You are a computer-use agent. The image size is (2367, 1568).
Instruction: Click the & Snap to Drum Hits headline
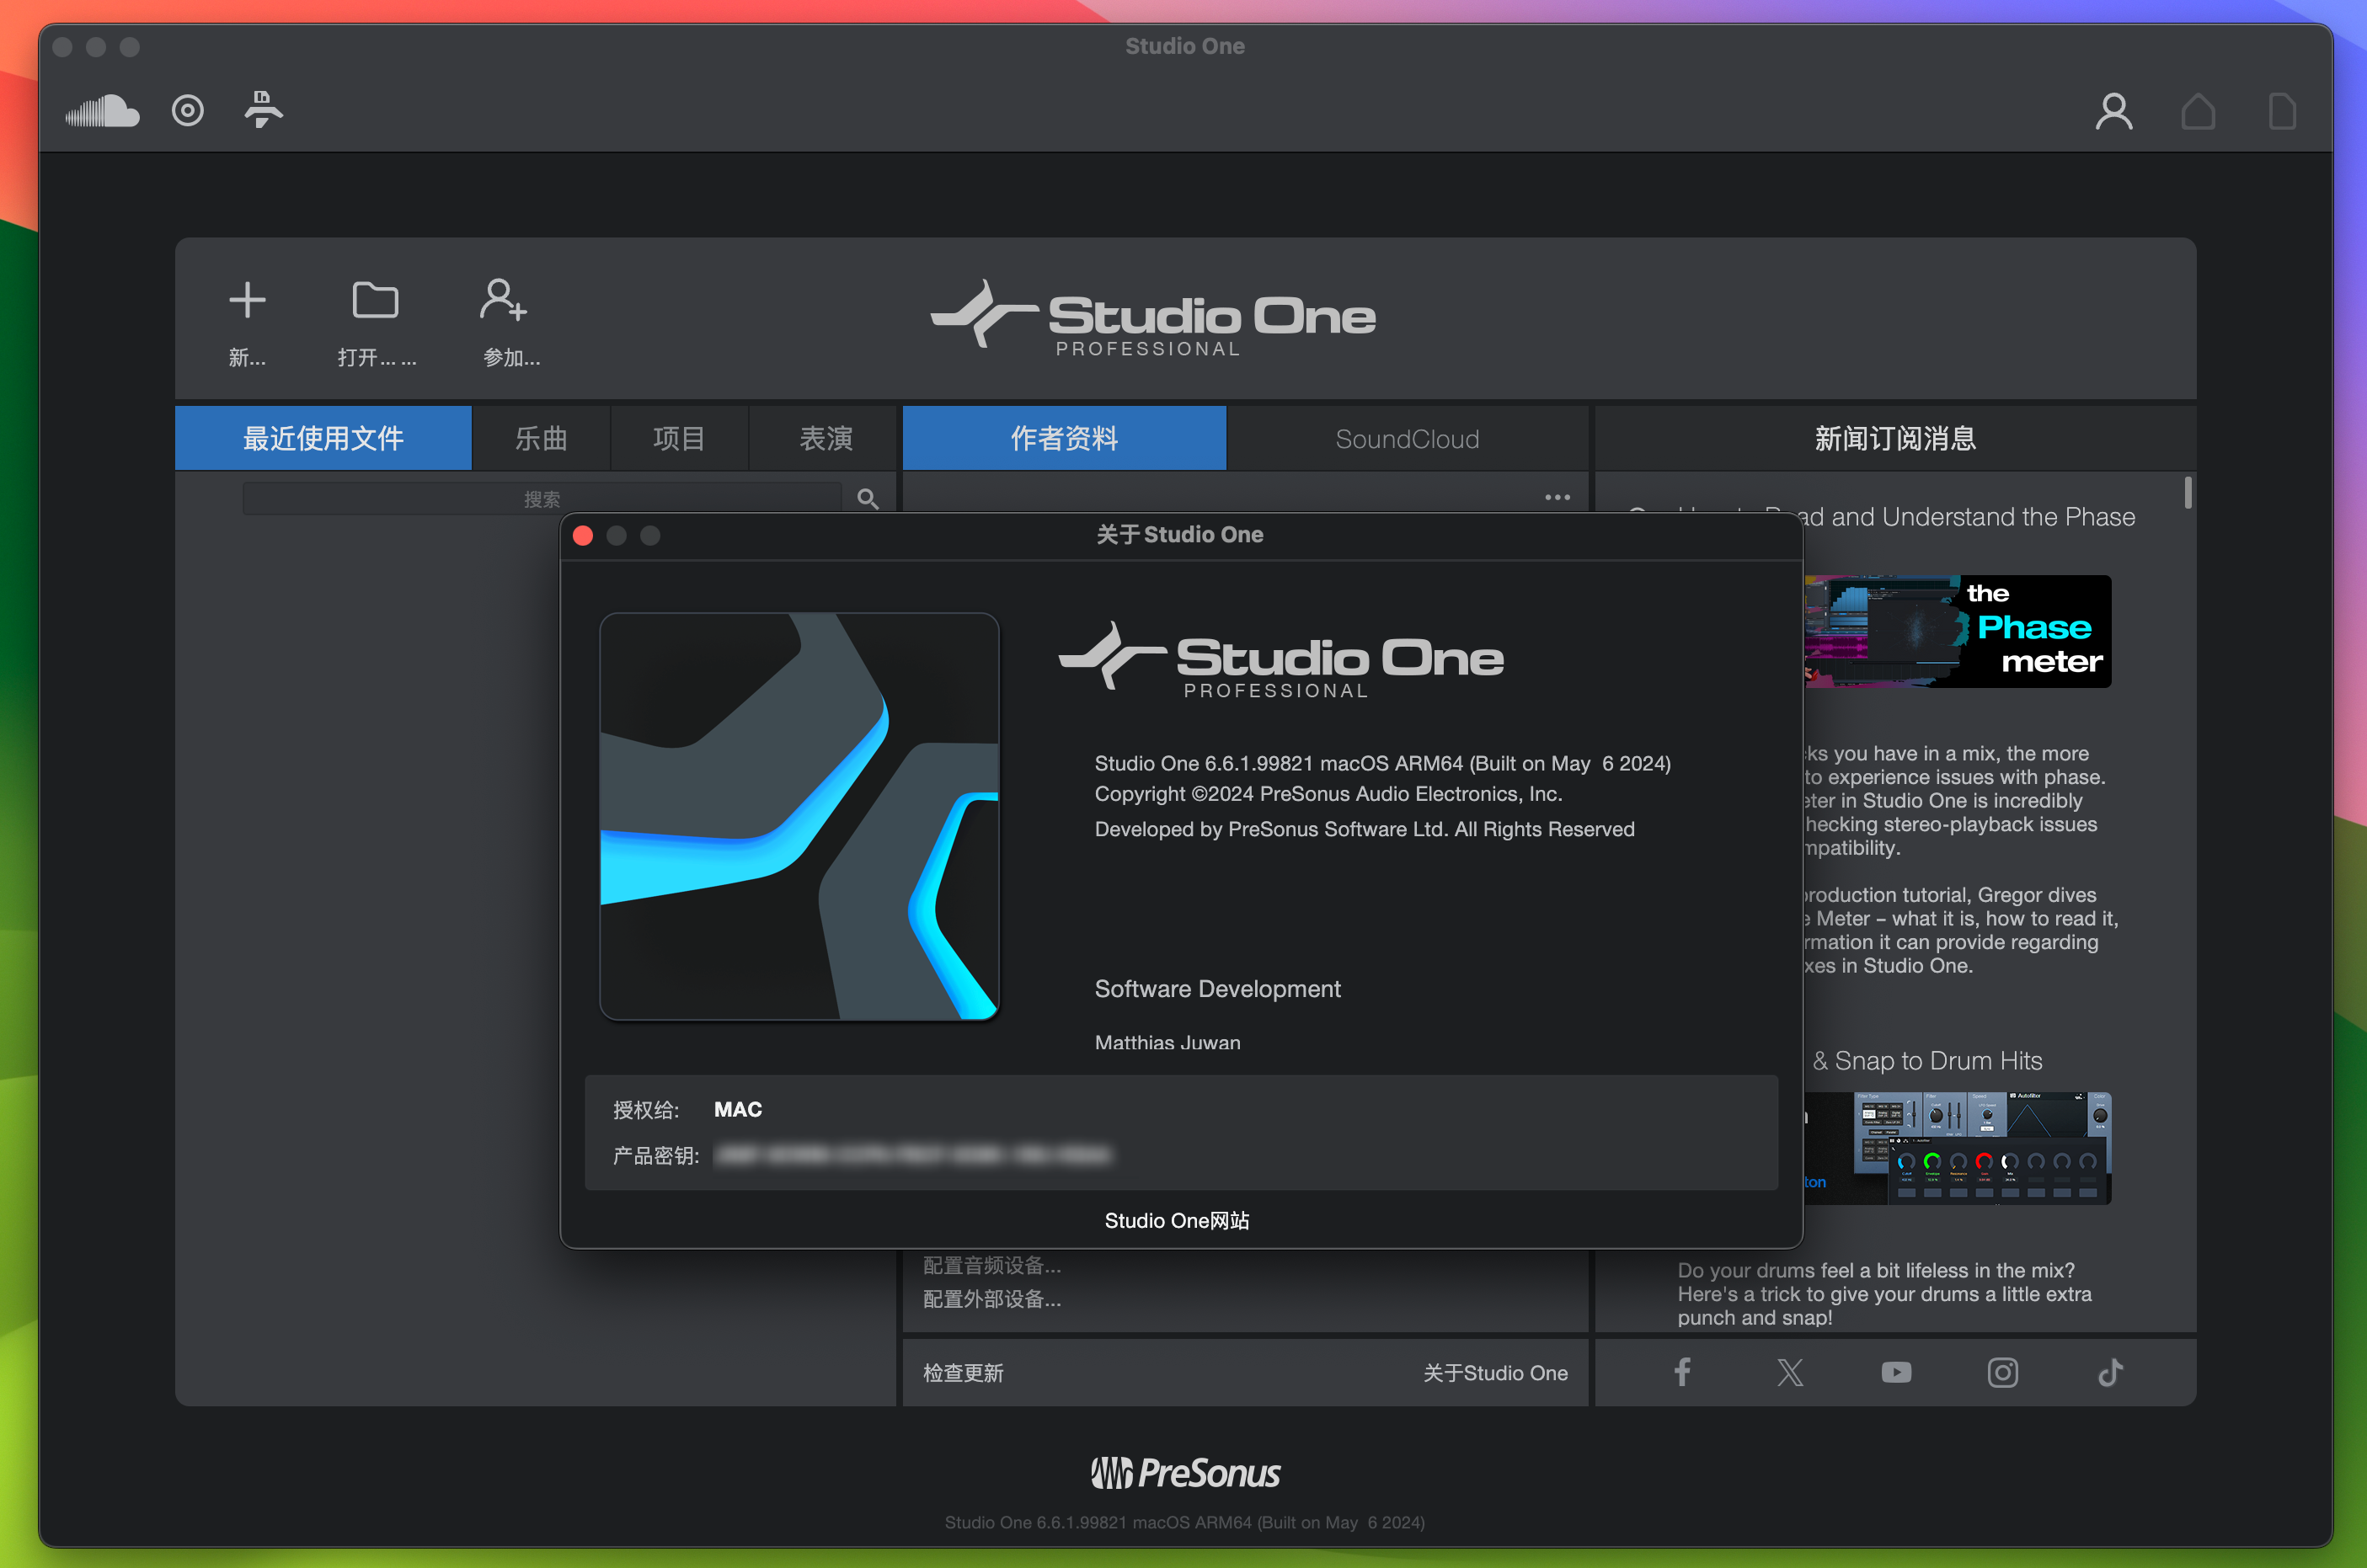(1927, 1060)
